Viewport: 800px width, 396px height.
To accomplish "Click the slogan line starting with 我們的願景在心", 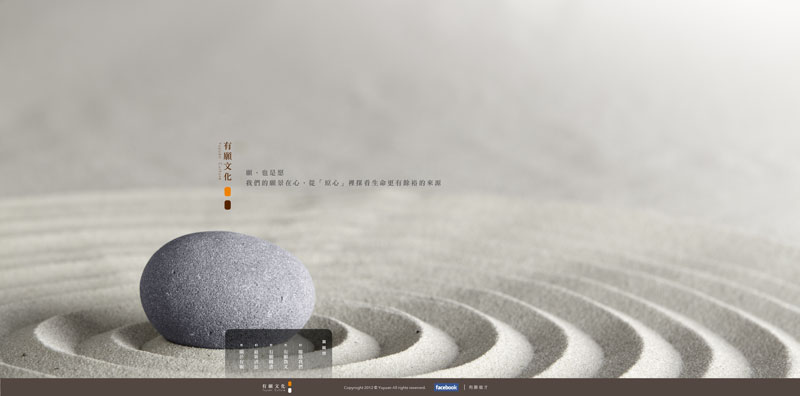I will point(343,183).
